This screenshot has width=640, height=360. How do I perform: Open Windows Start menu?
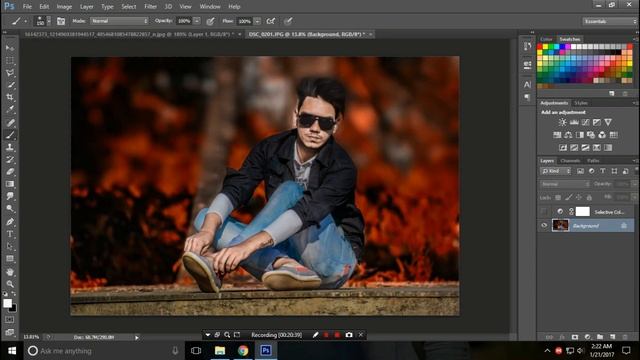[x=12, y=351]
